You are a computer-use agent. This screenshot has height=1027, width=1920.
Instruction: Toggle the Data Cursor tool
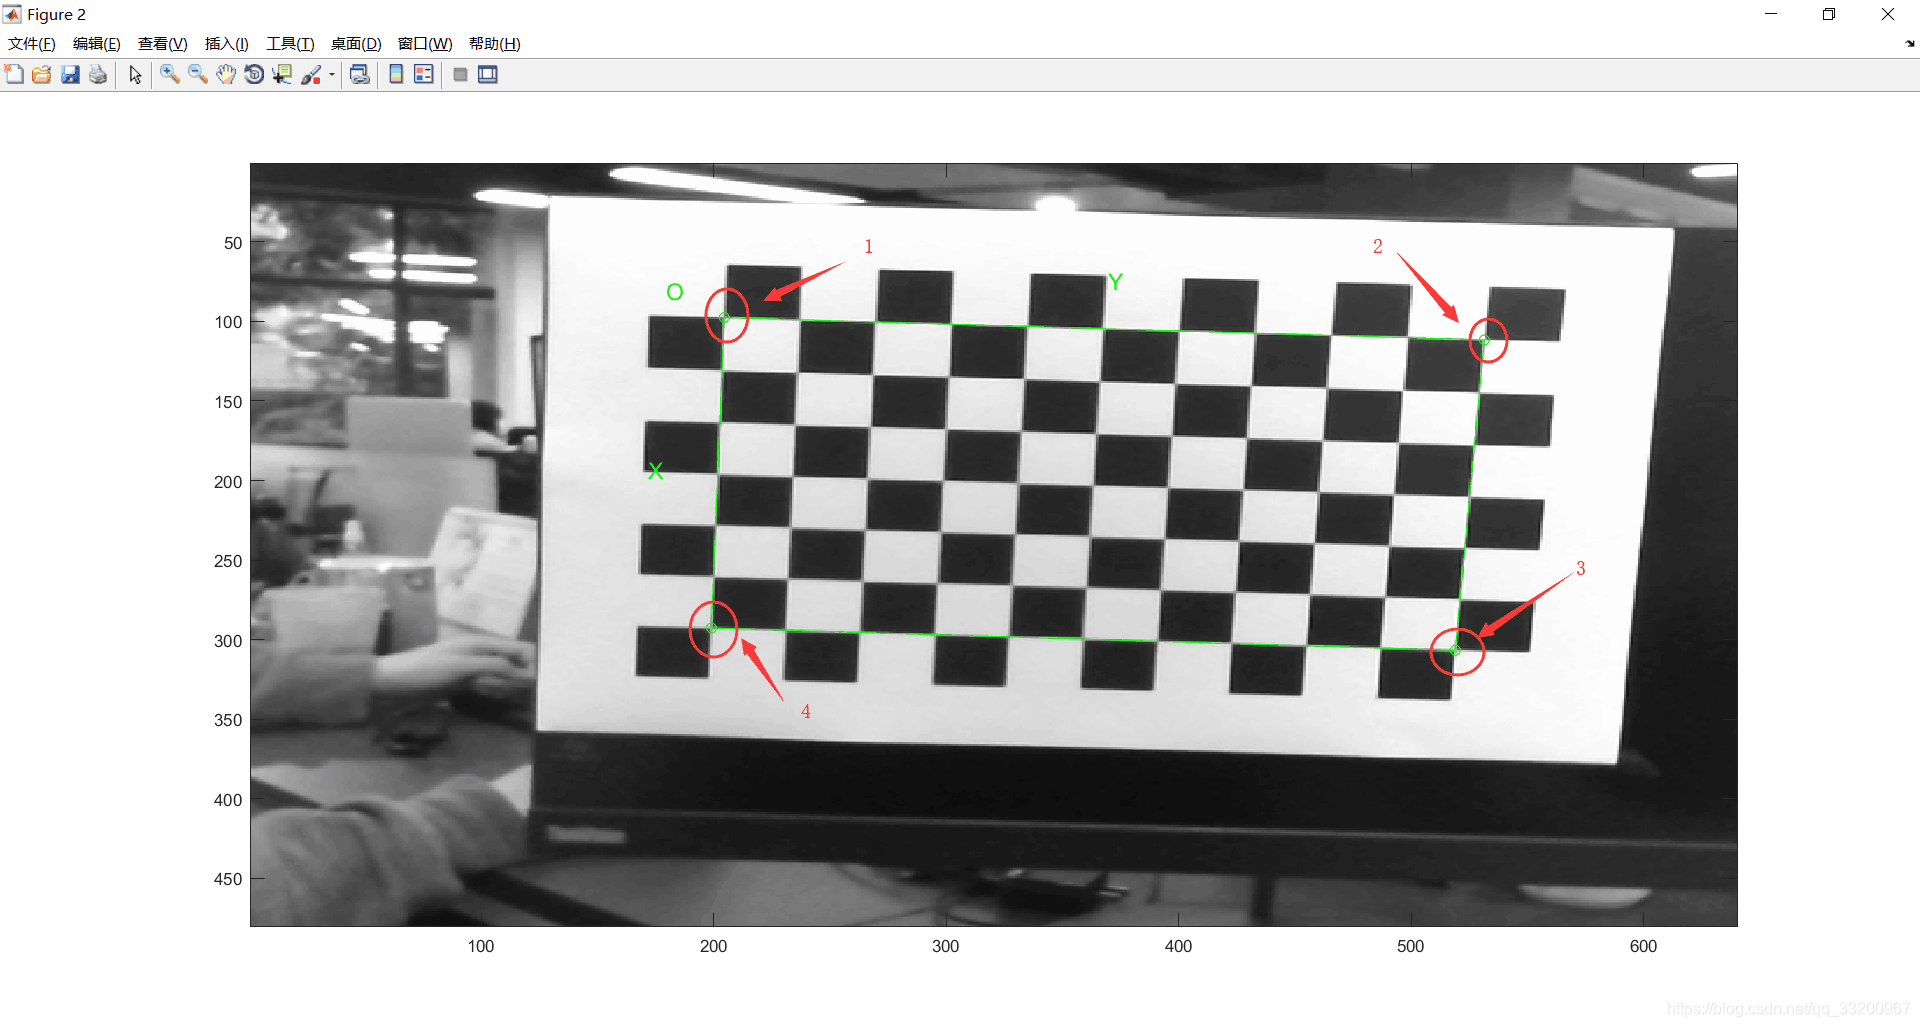tap(282, 75)
